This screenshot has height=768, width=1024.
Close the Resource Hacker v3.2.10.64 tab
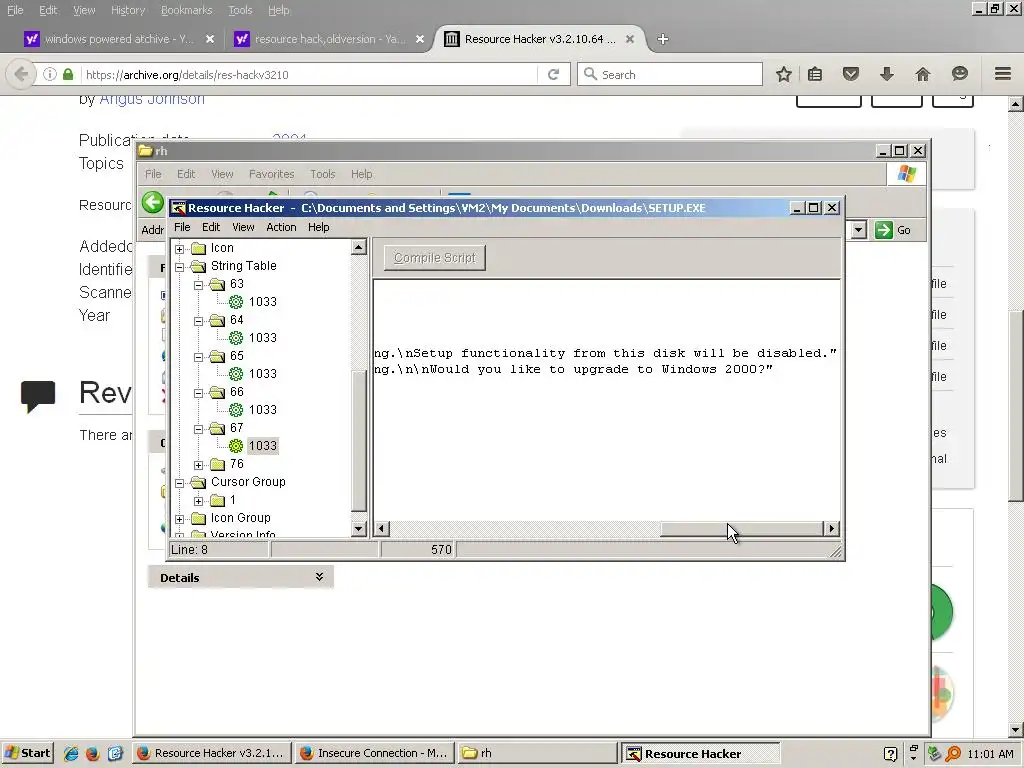[x=630, y=39]
